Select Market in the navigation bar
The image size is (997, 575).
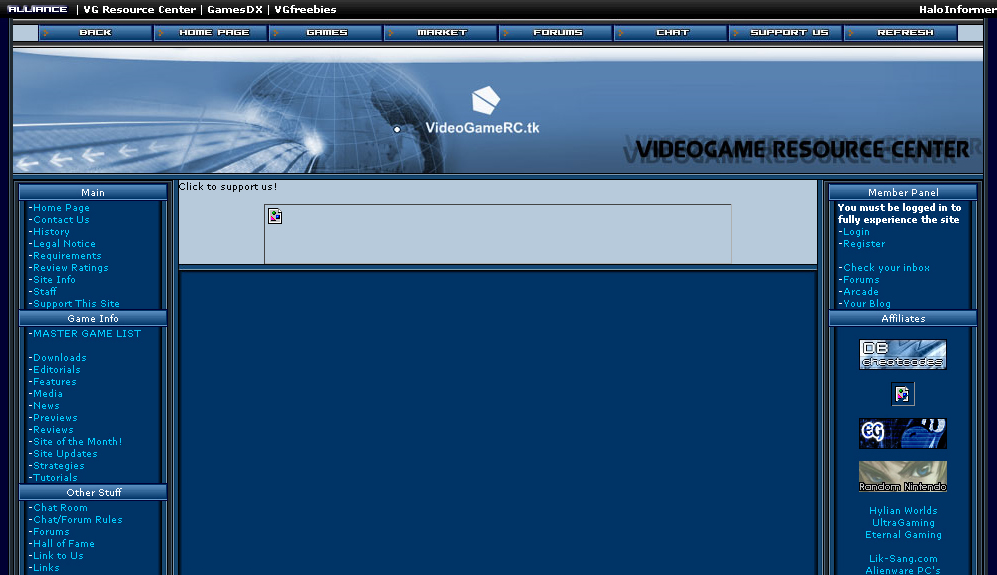pos(442,33)
